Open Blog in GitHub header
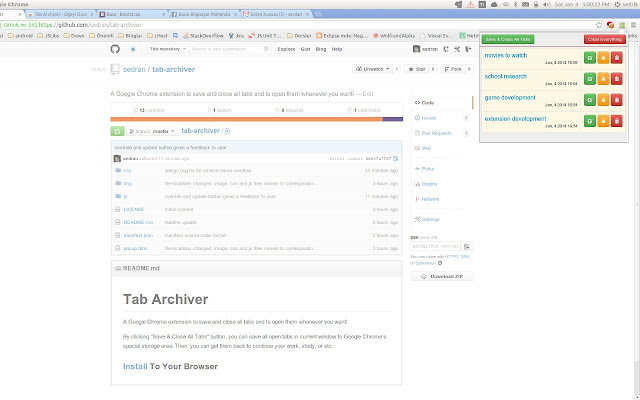The height and width of the screenshot is (400, 640). [x=321, y=49]
